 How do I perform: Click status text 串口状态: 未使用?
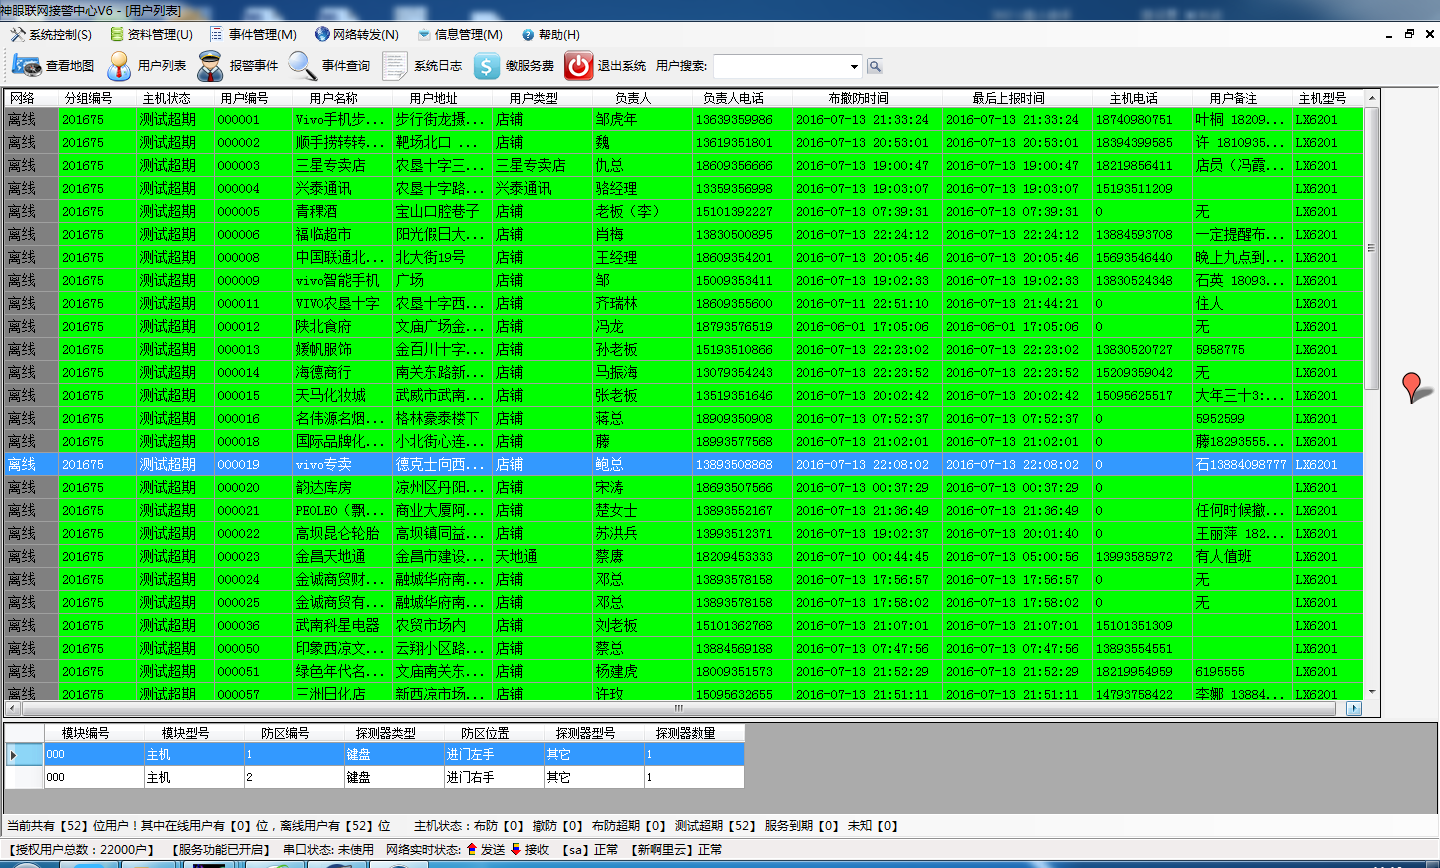(x=328, y=849)
